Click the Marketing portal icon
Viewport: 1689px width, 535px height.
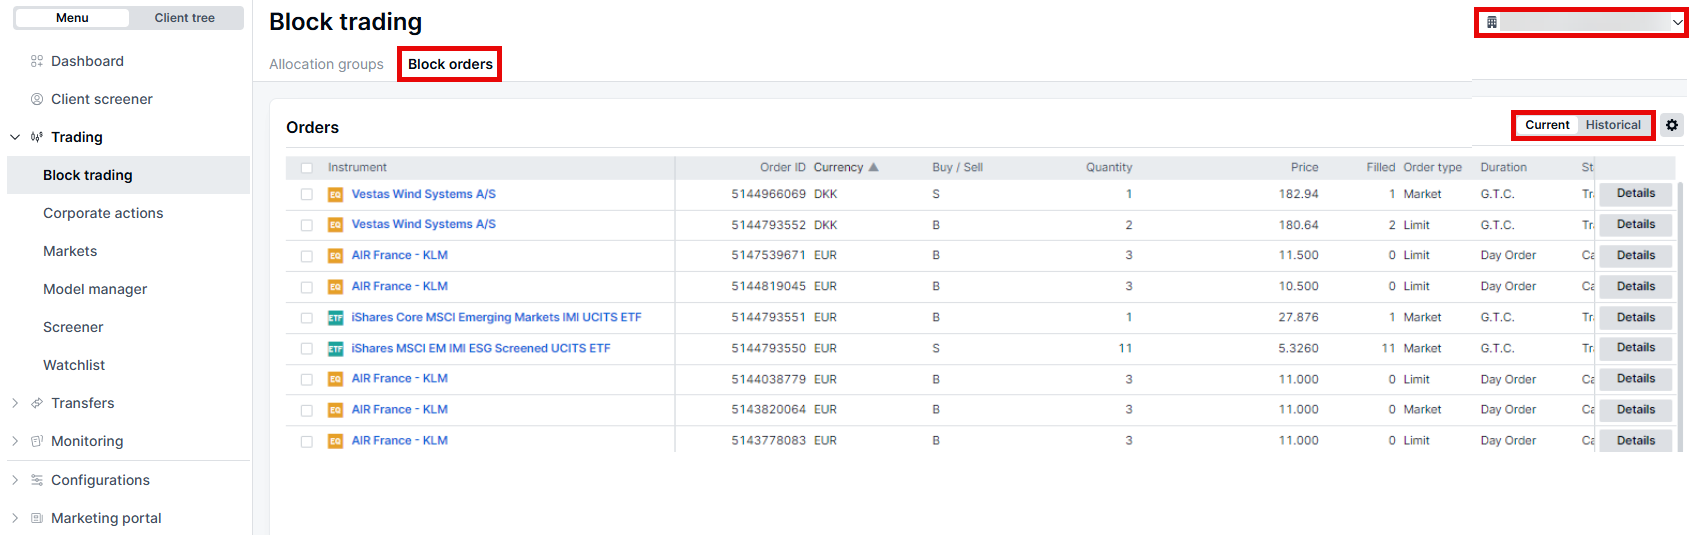[37, 518]
